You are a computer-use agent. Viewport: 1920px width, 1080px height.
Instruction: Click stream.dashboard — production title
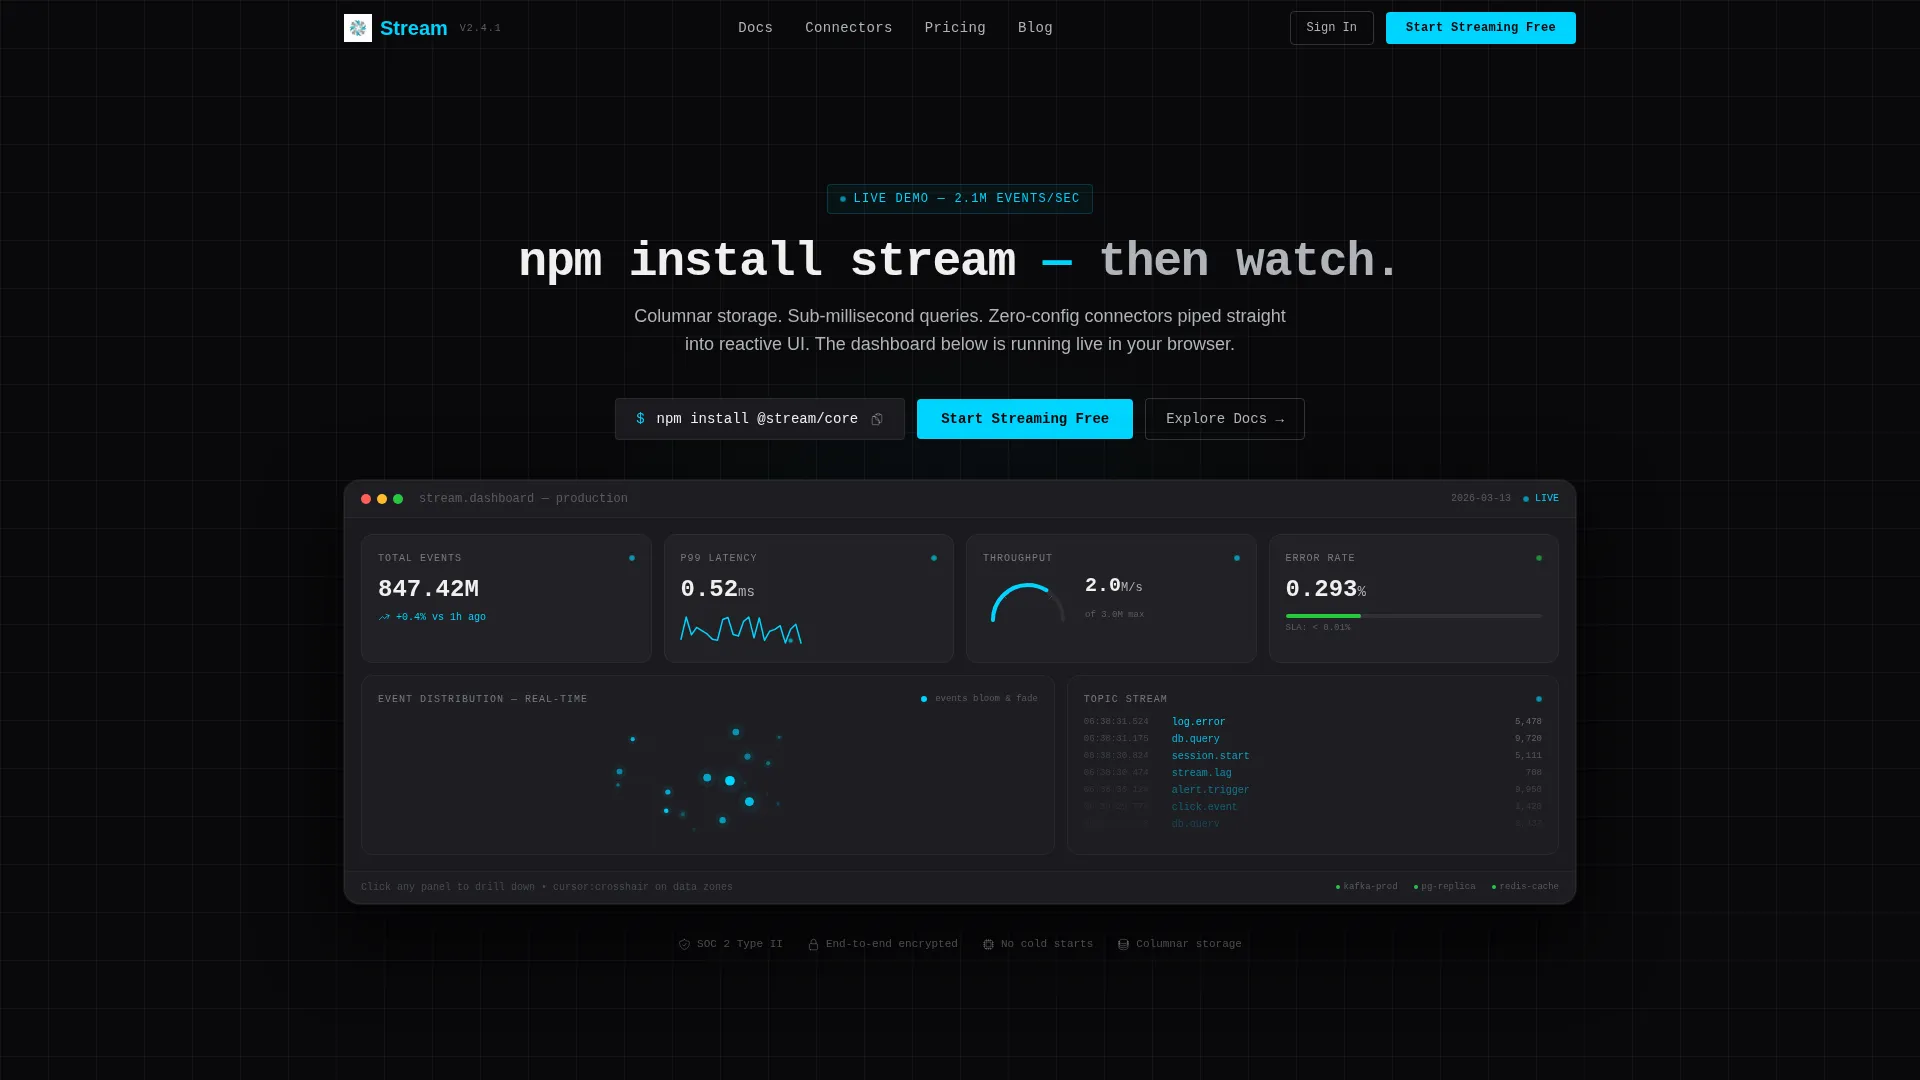coord(523,499)
